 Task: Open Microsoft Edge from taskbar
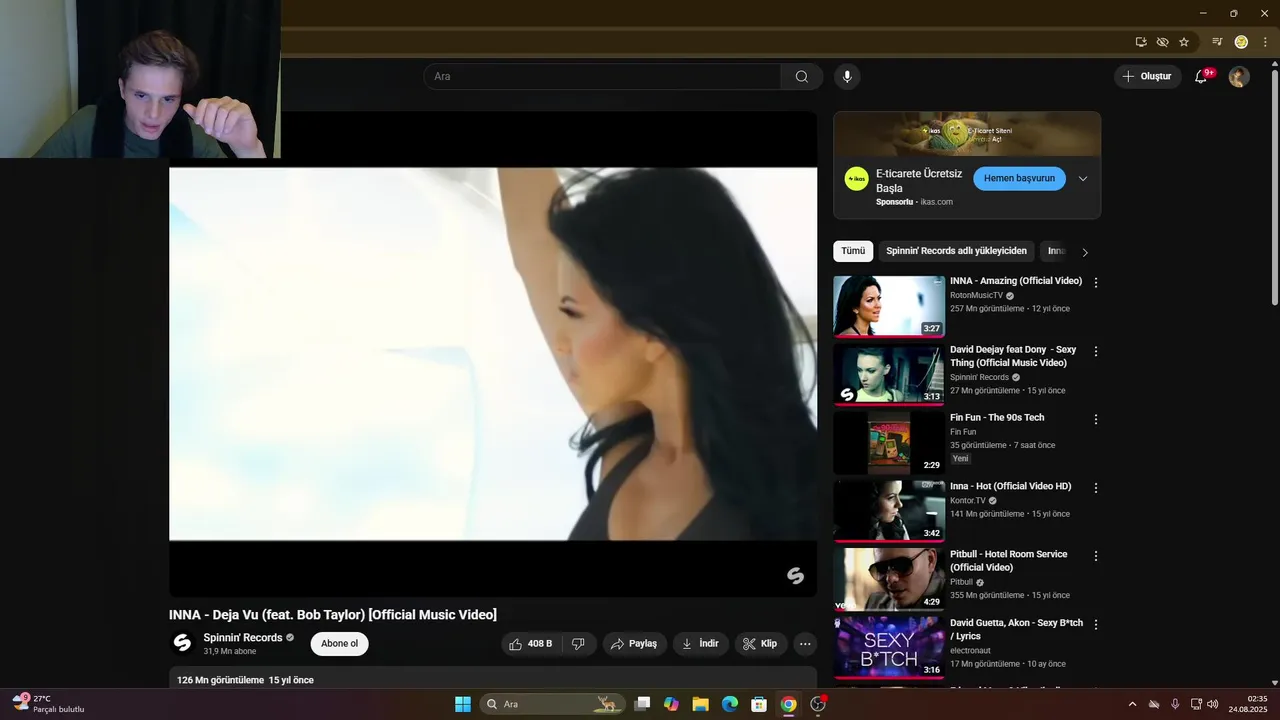click(730, 704)
